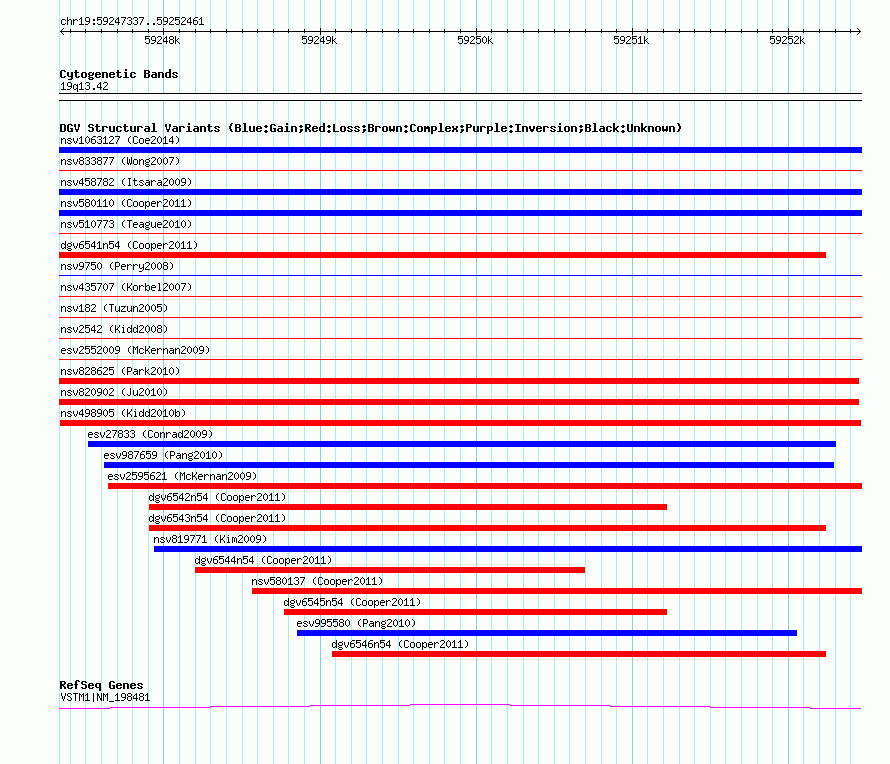The height and width of the screenshot is (764, 890).
Task: Click the VSTM1|NM_198481 RefSeq gene label
Action: [105, 698]
